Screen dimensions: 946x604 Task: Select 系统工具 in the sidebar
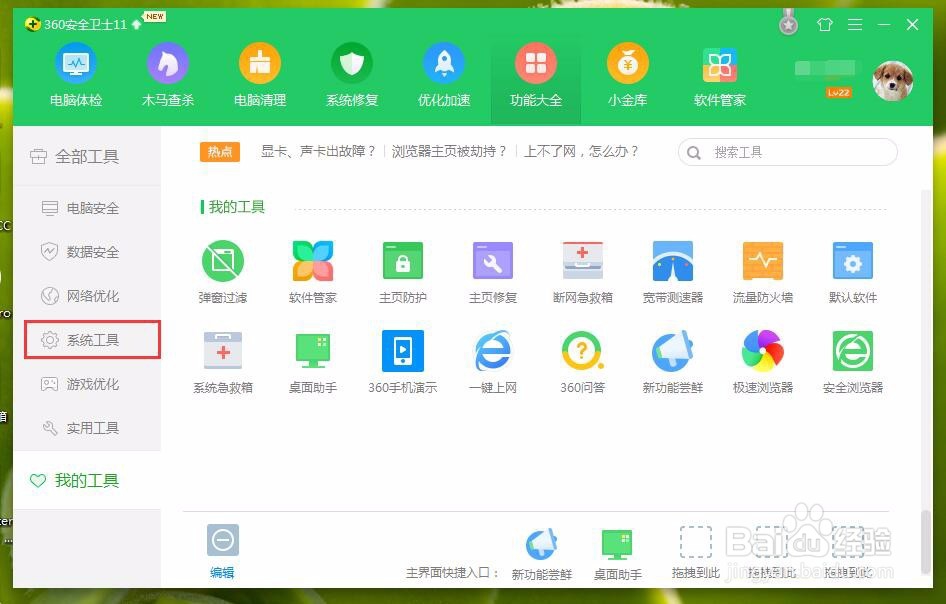click(x=92, y=340)
